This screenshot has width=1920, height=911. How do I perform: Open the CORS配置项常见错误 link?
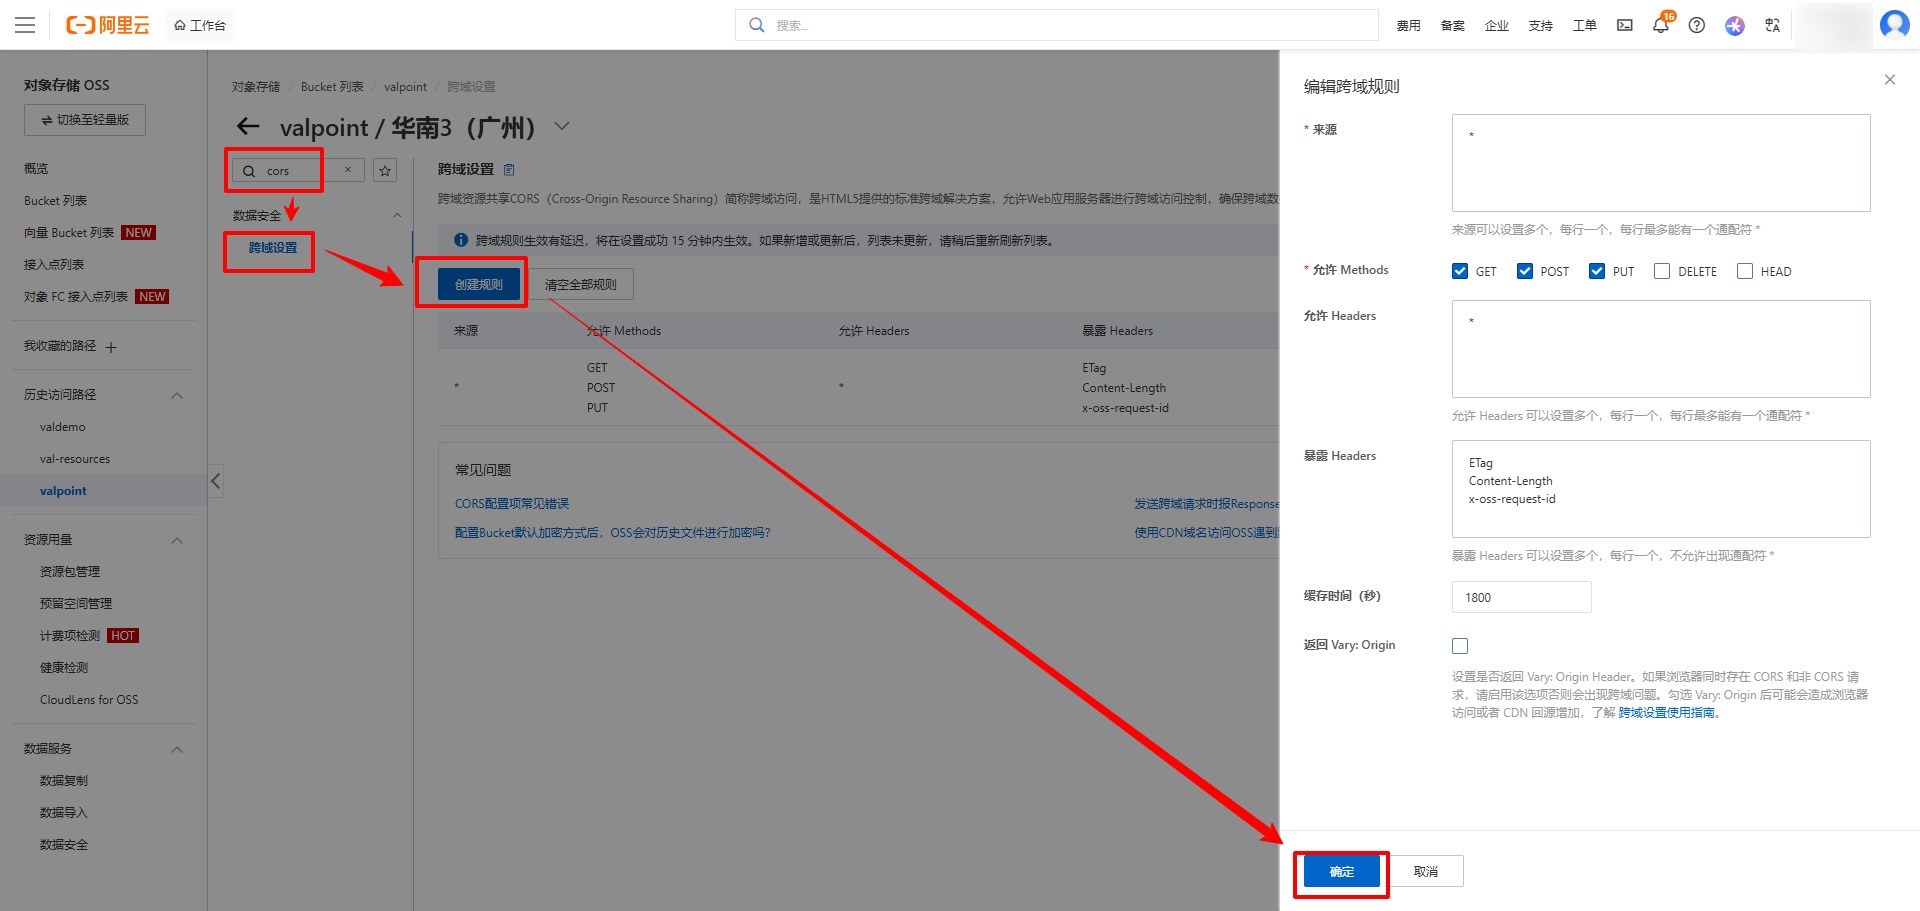512,504
